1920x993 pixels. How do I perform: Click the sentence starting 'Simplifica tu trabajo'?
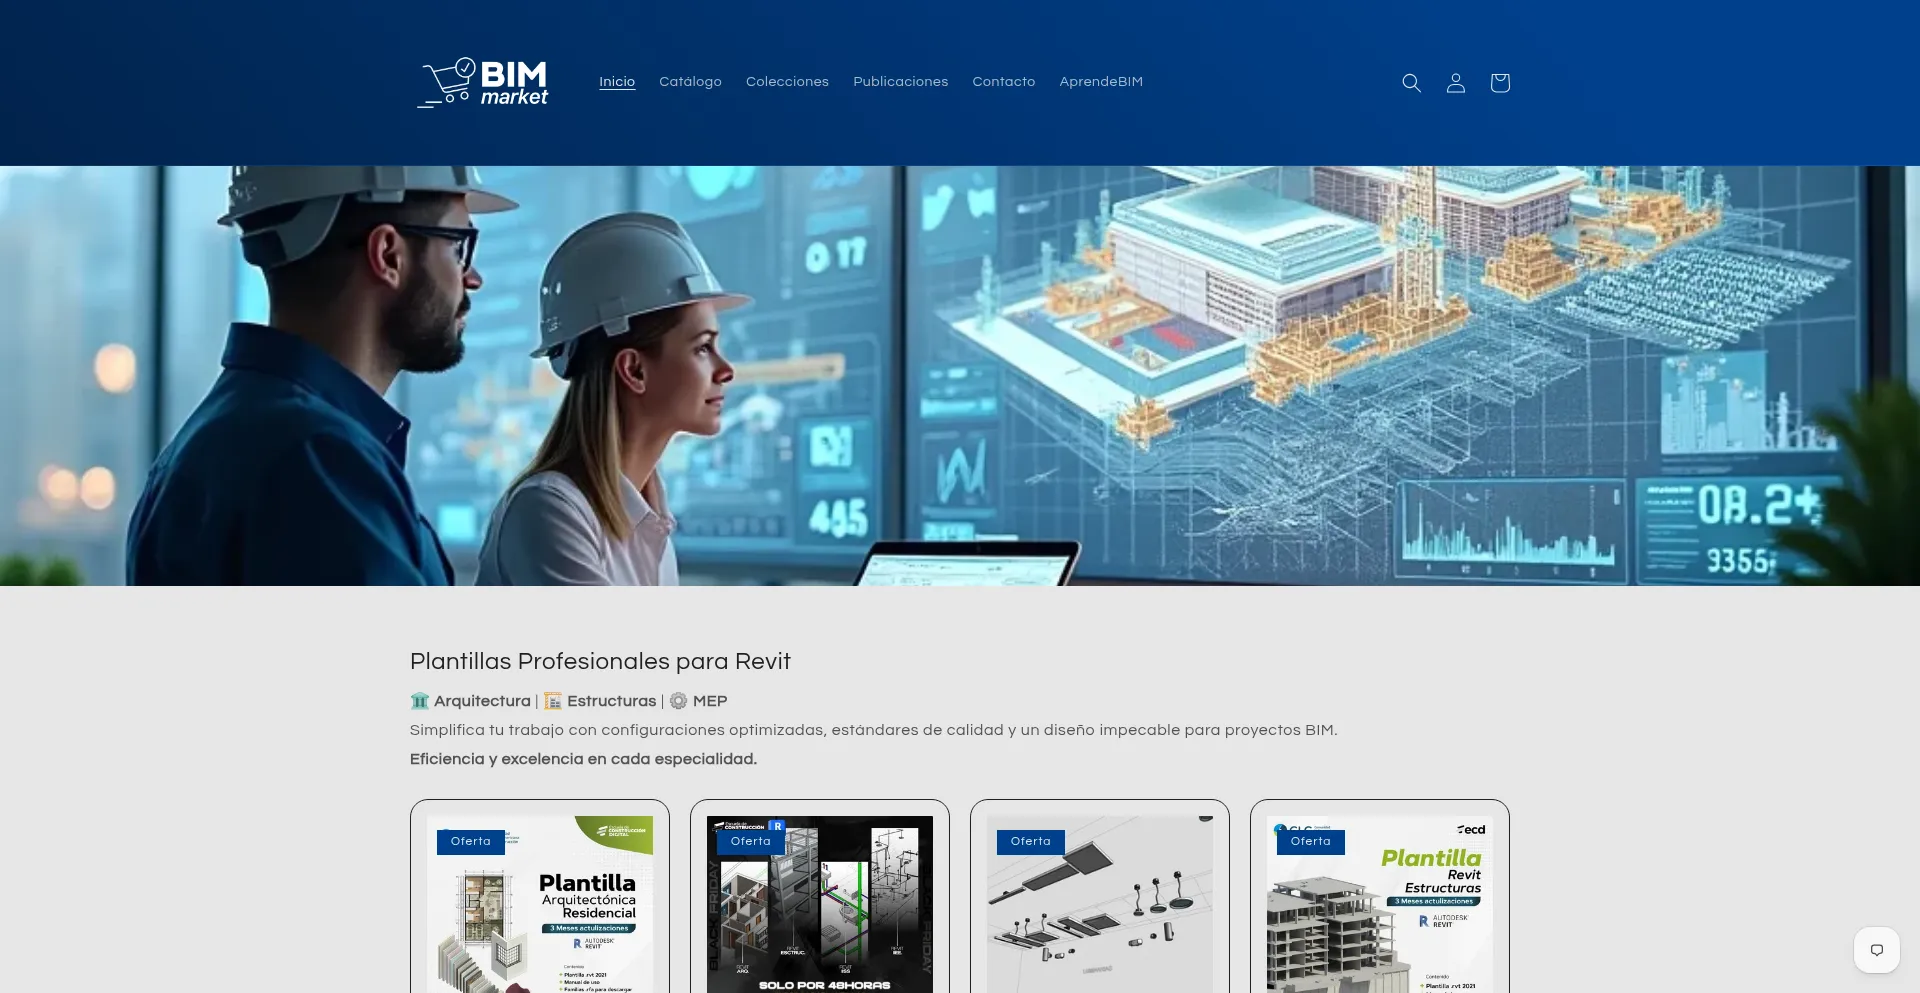(x=873, y=730)
